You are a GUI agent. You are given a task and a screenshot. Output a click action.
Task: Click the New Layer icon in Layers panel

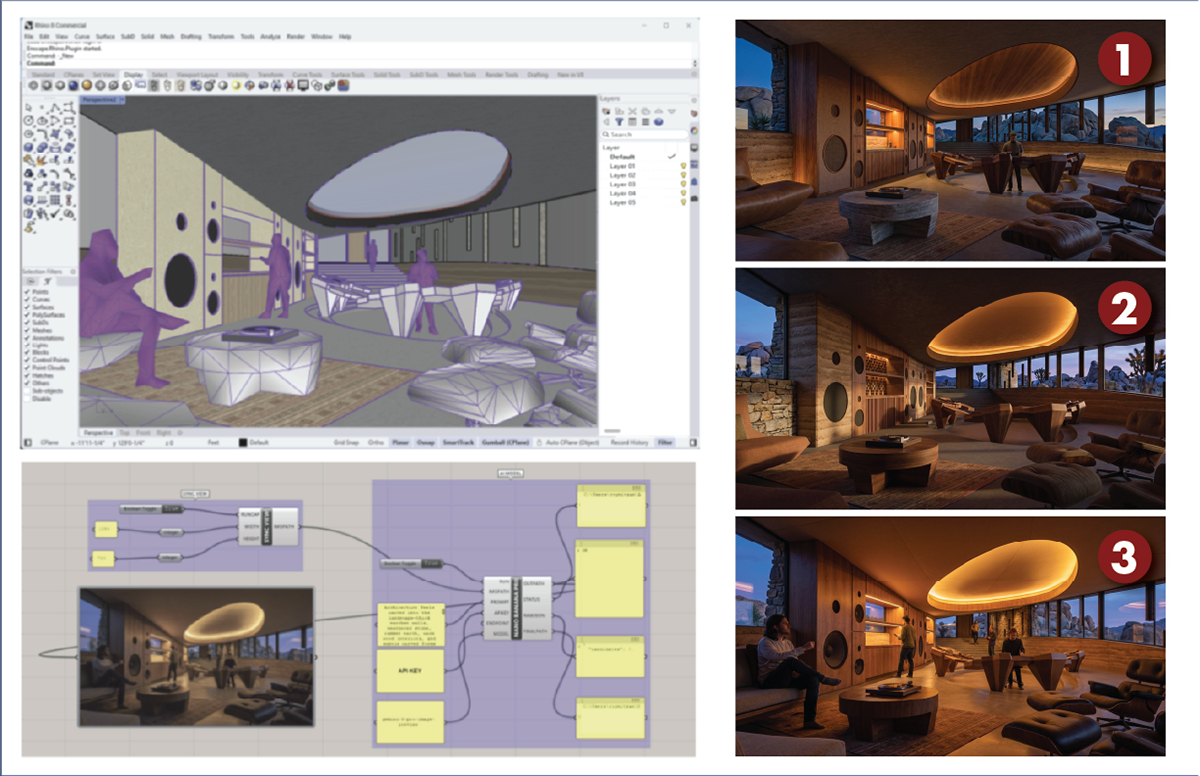[606, 111]
